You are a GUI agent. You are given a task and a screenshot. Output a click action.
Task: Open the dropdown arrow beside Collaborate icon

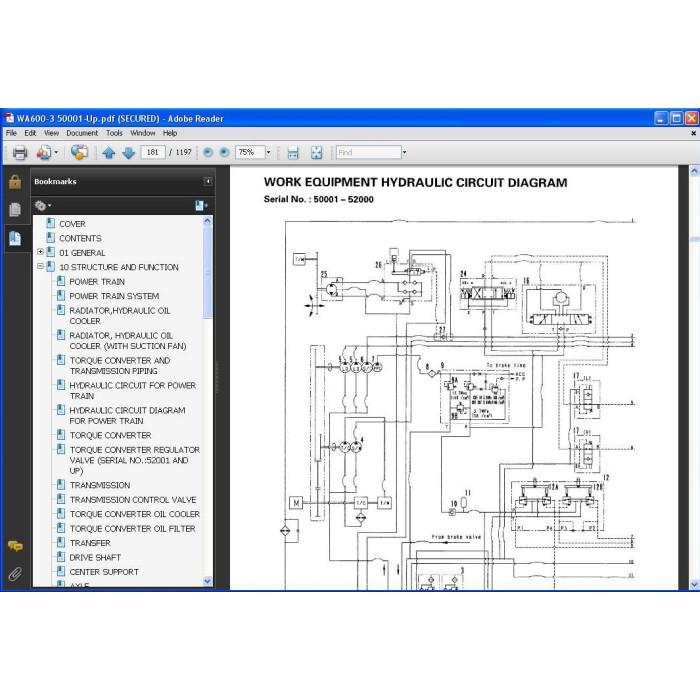(x=56, y=153)
